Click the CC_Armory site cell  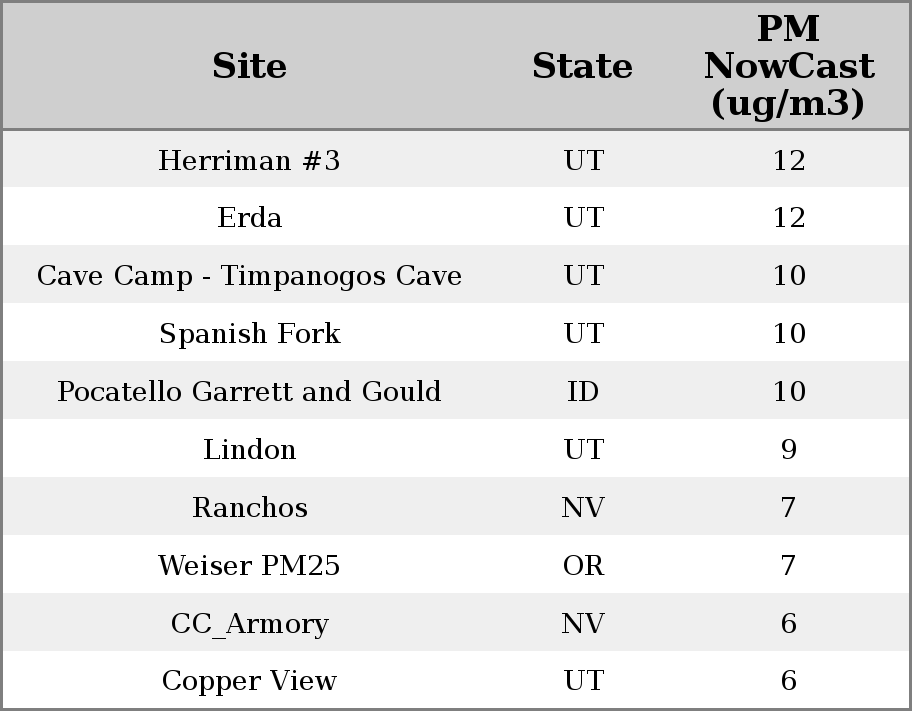coord(250,624)
